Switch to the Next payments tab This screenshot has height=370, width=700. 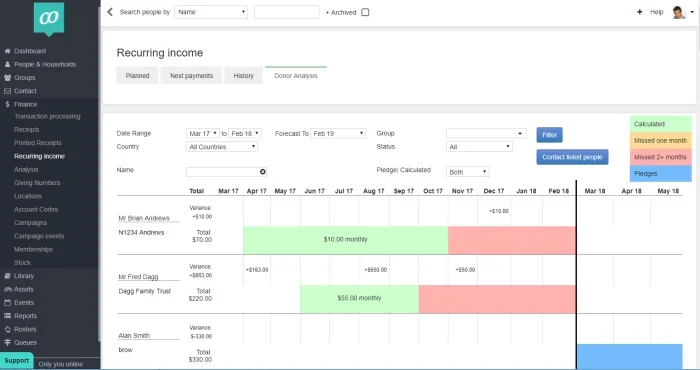[x=192, y=76]
